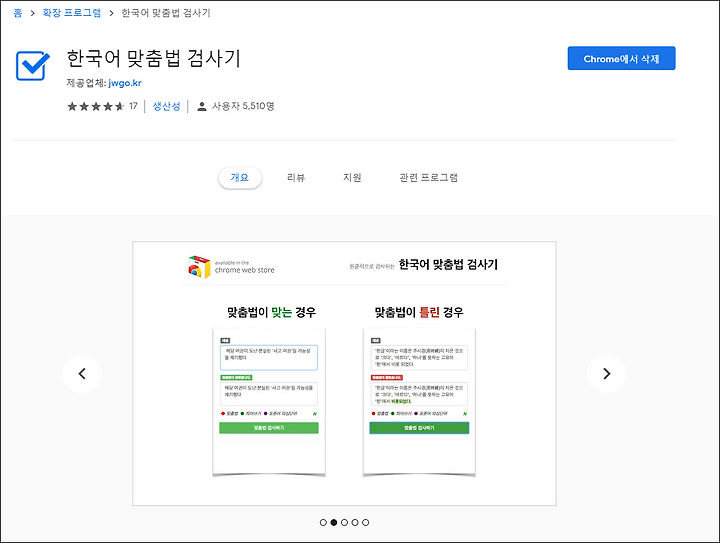Click the user count person icon
The height and width of the screenshot is (543, 720).
click(x=202, y=106)
